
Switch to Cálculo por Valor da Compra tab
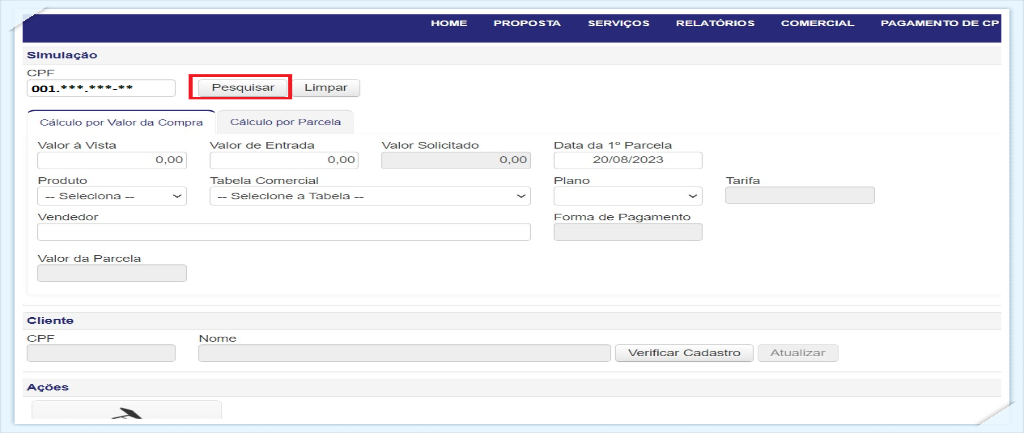pos(121,122)
